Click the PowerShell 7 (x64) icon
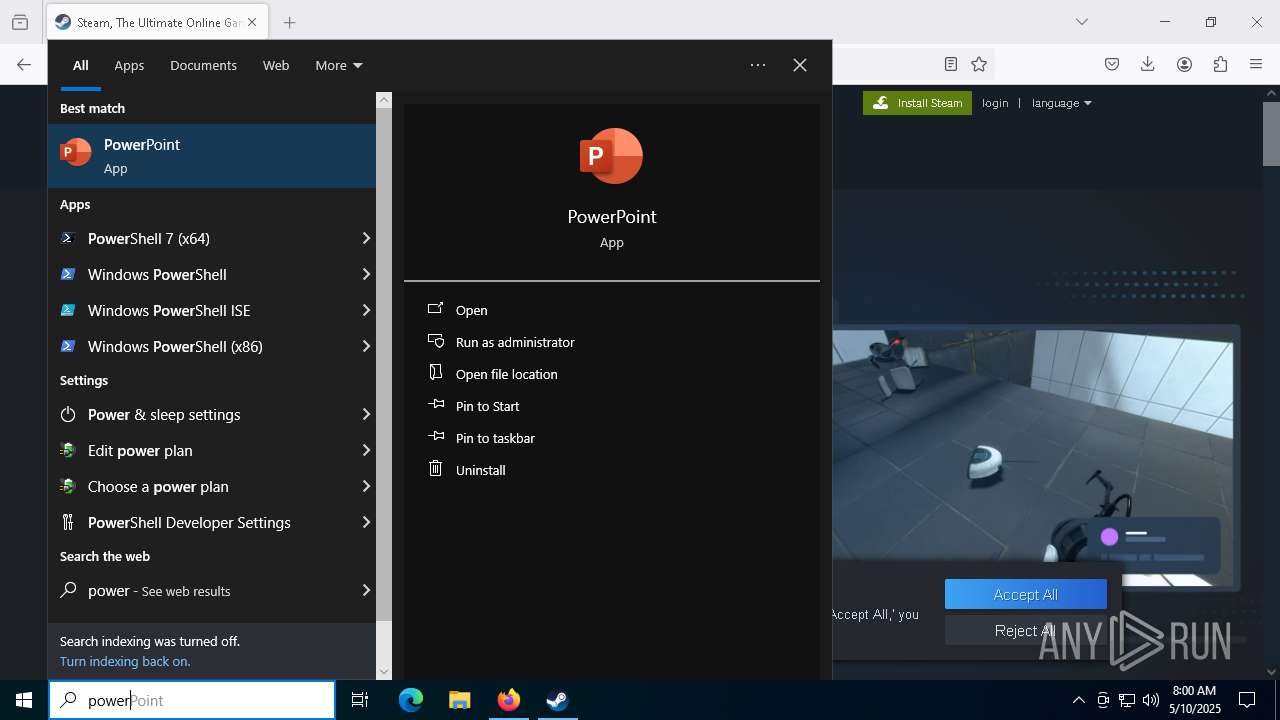The height and width of the screenshot is (720, 1280). (68, 238)
